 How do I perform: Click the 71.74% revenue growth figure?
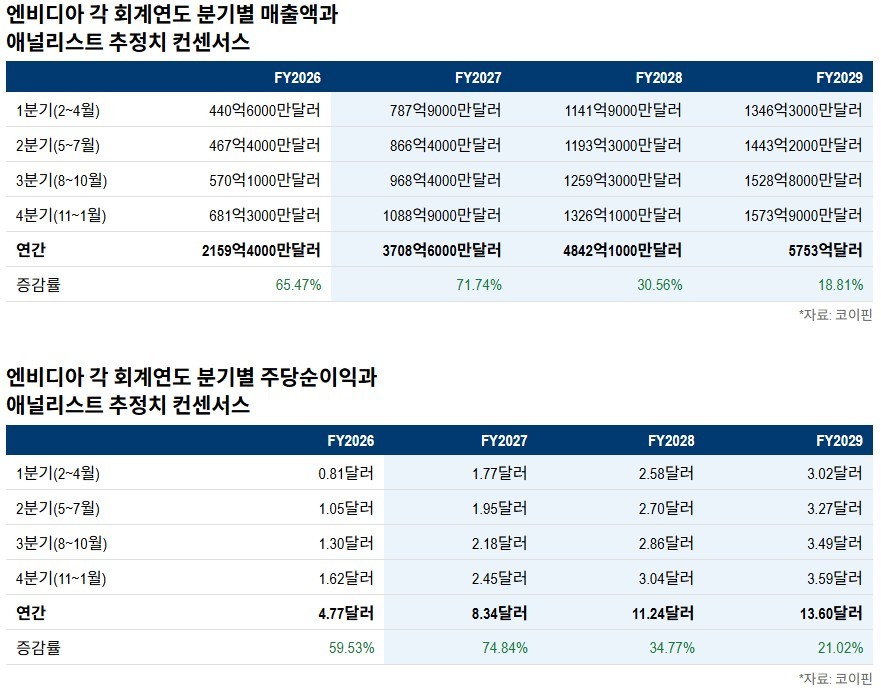(x=479, y=285)
